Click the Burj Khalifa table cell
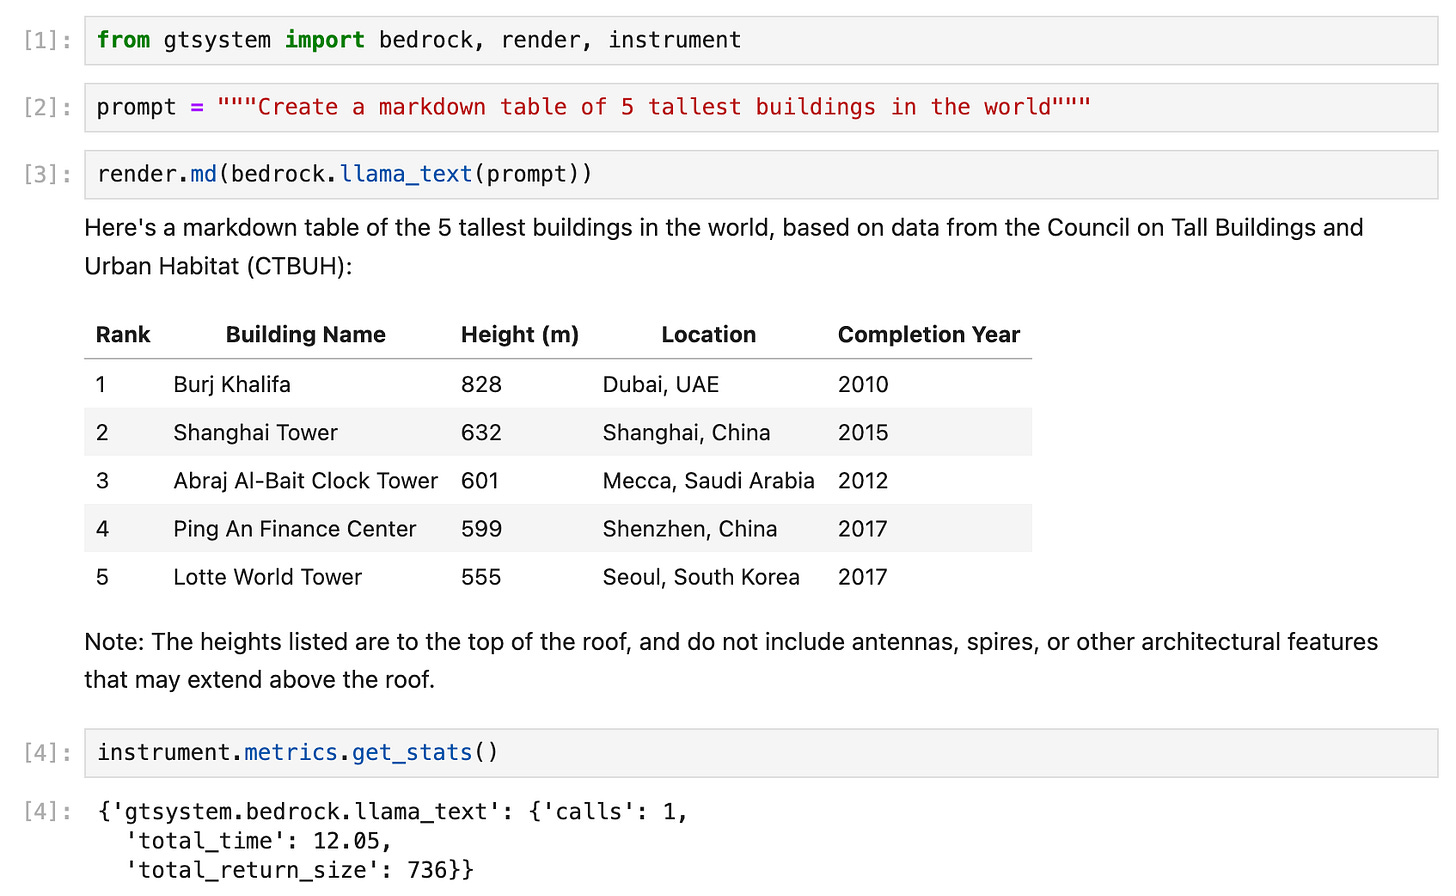 coord(232,385)
